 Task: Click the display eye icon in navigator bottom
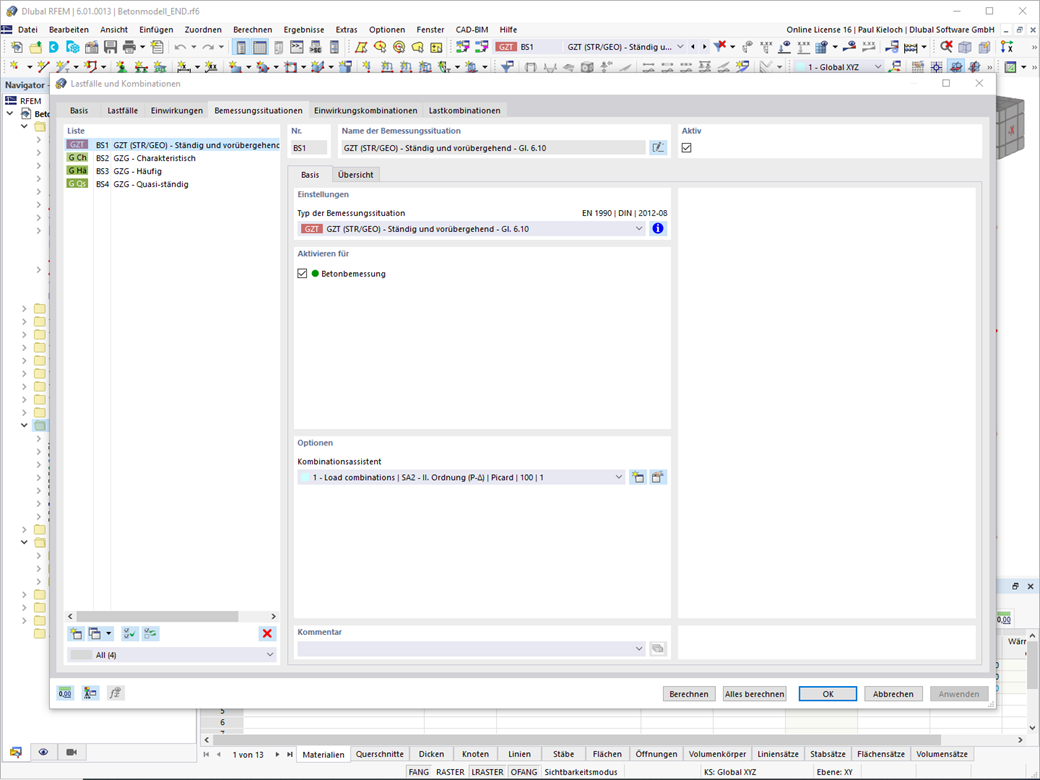[43, 752]
